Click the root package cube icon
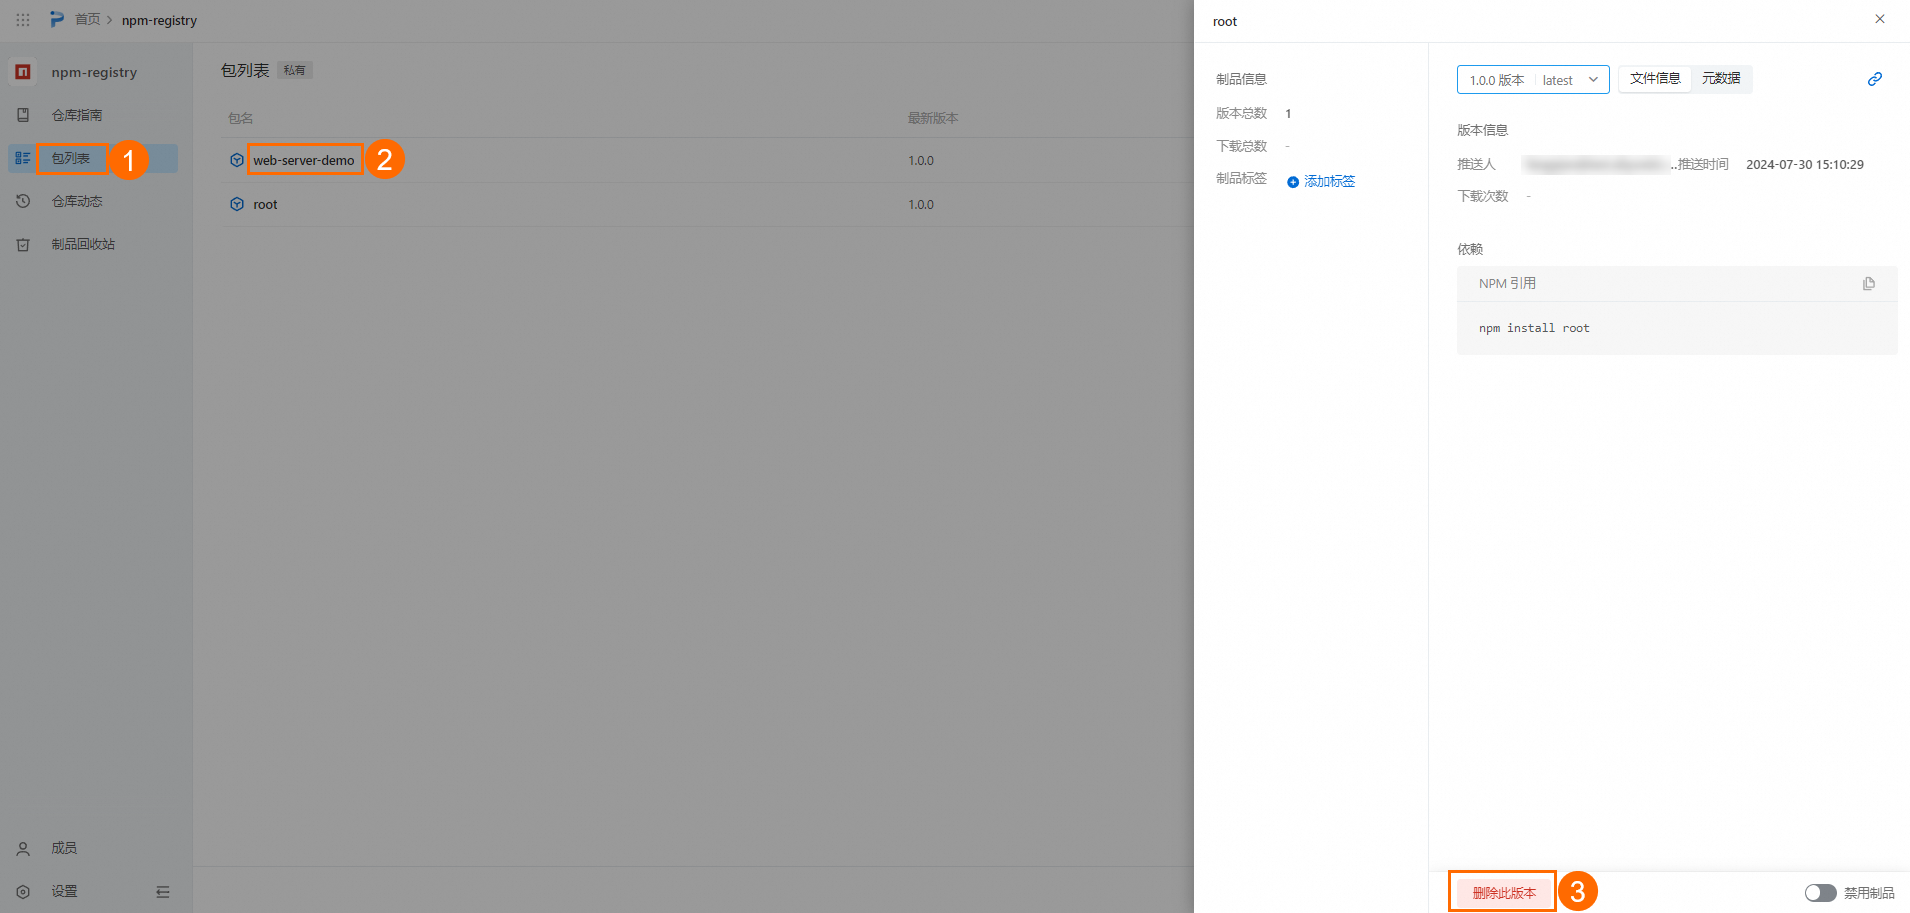1910x913 pixels. point(237,204)
